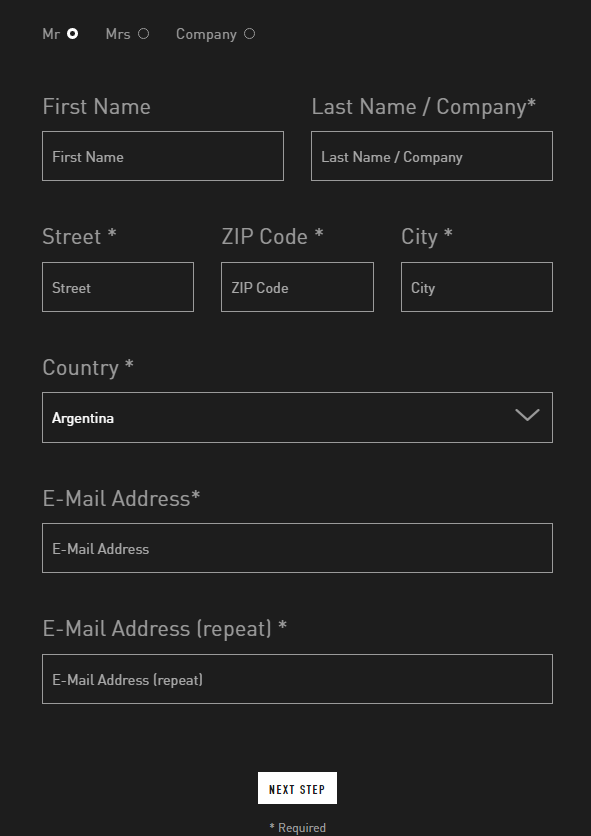Click the 'Last Name / Company*' heading label
Image resolution: width=591 pixels, height=836 pixels.
[x=424, y=107]
